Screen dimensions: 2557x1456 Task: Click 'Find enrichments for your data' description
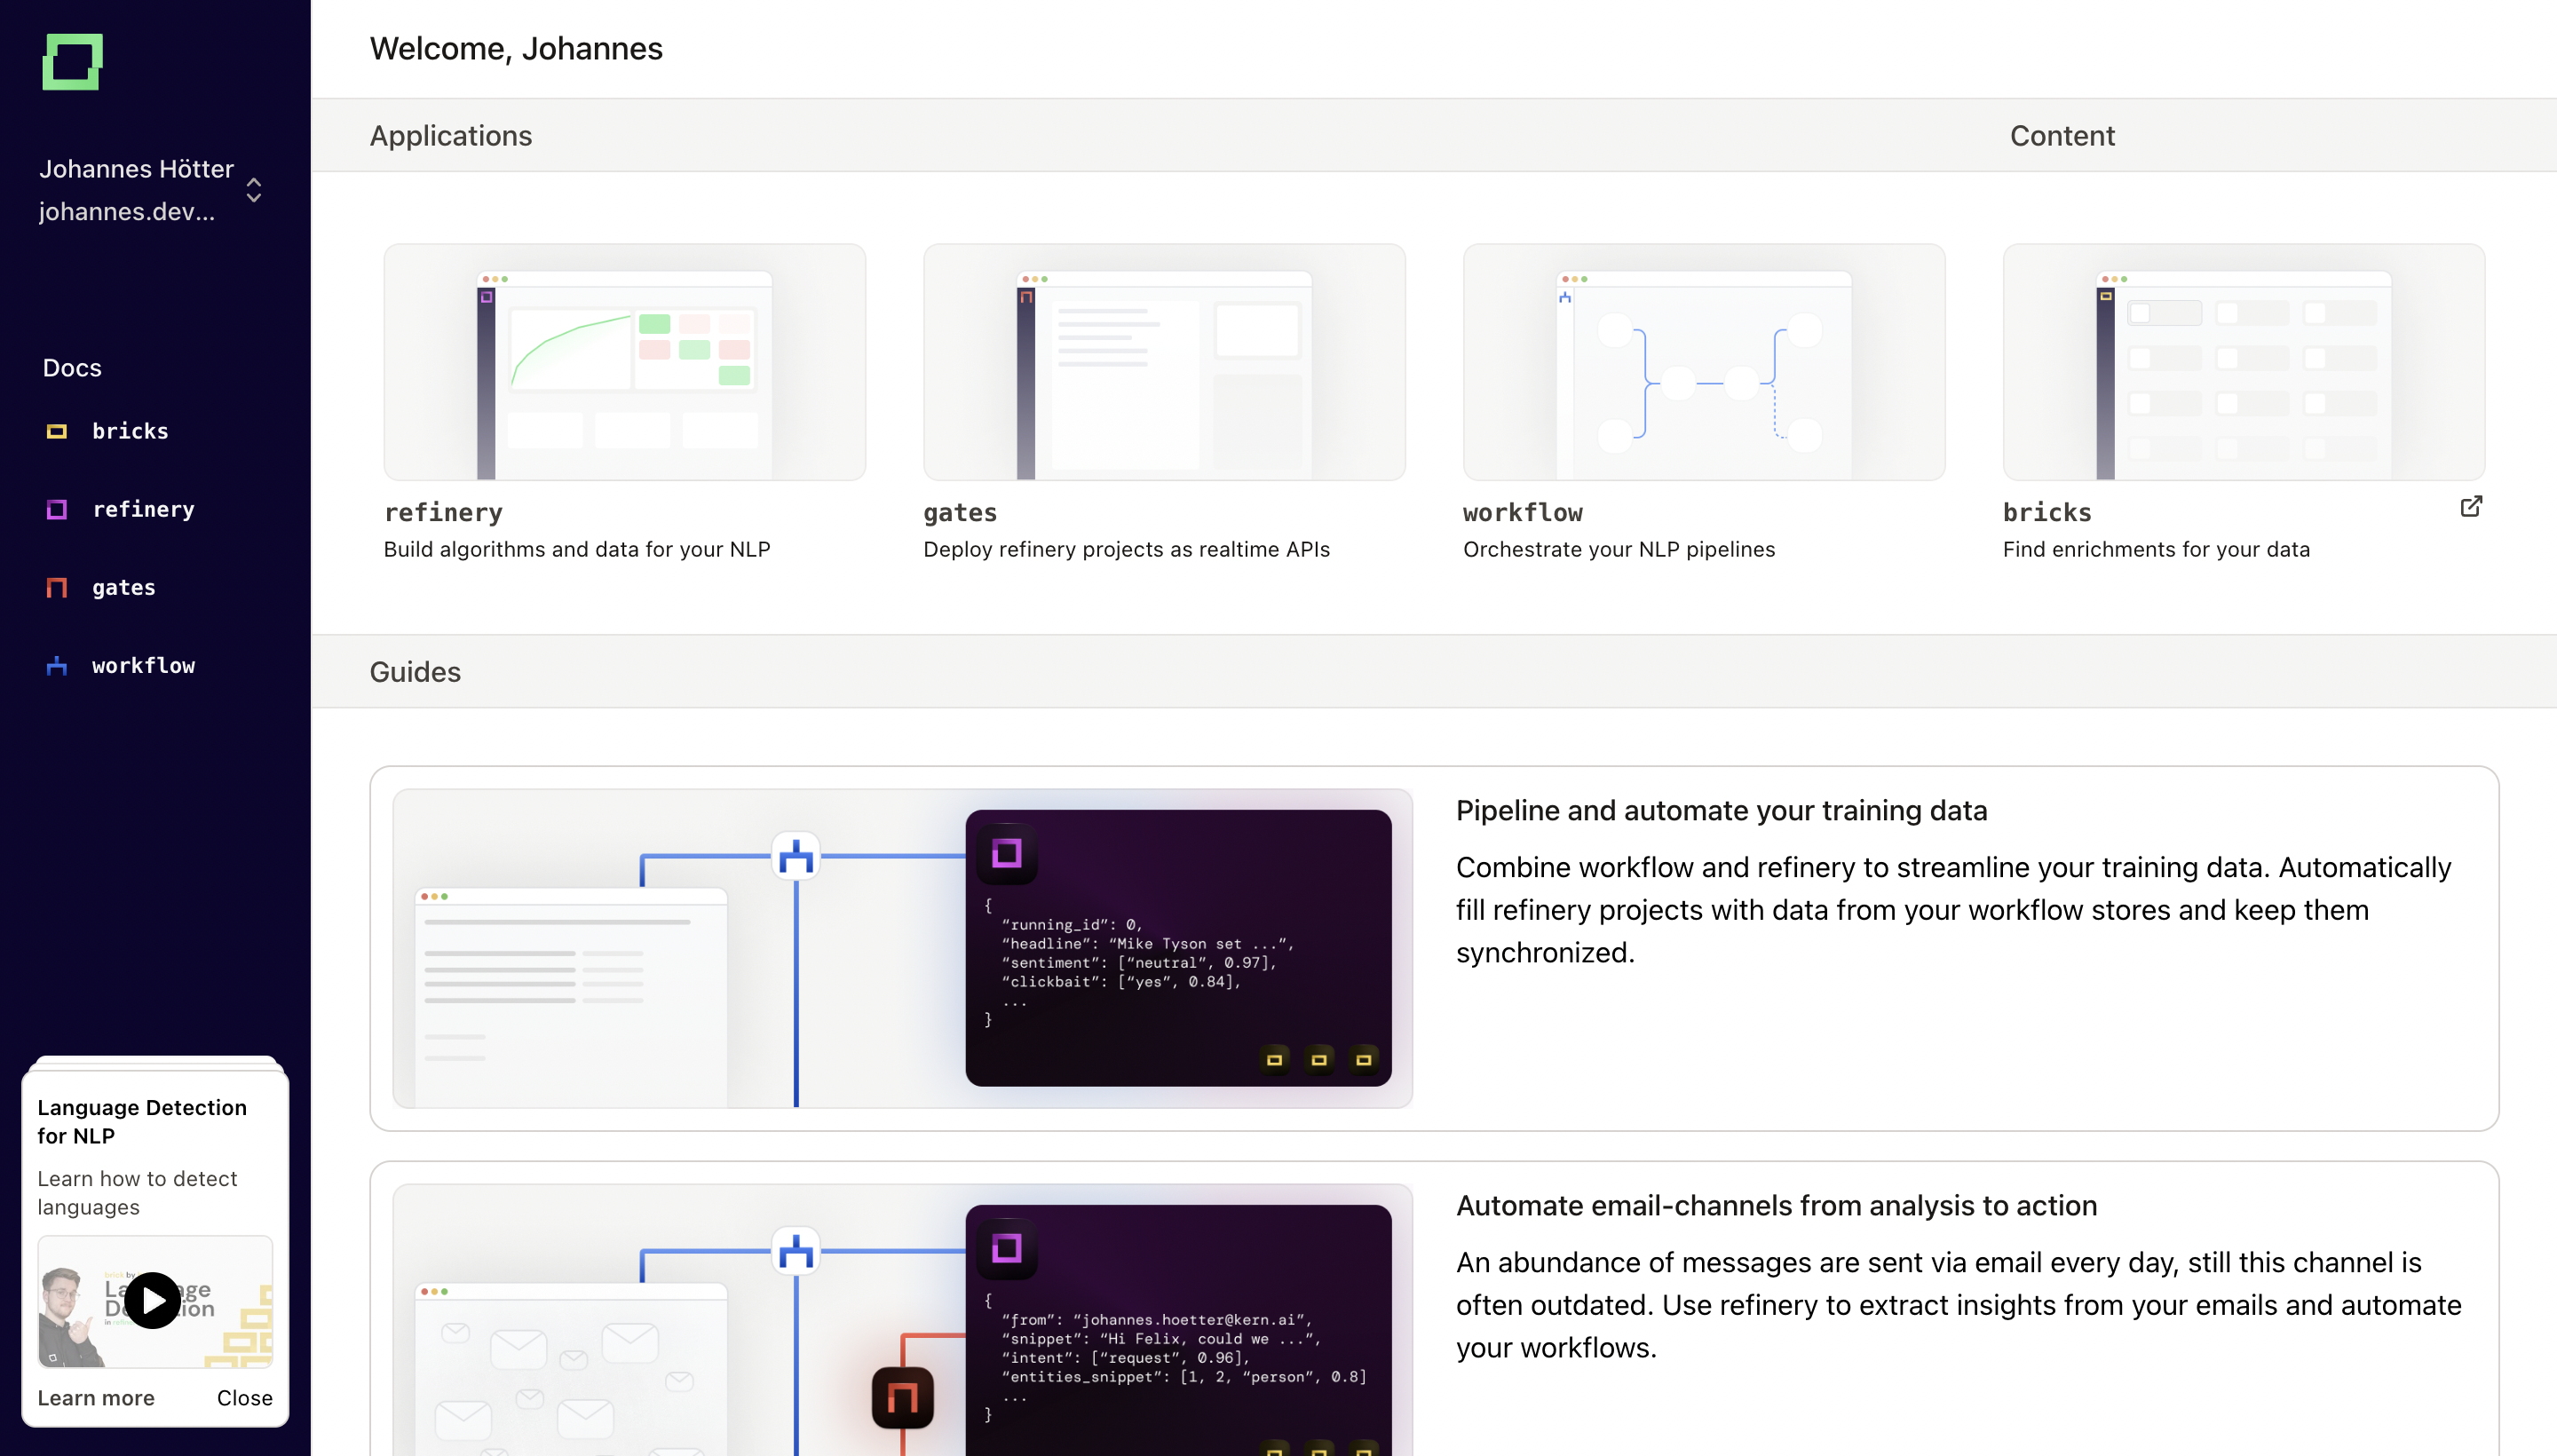(2156, 549)
